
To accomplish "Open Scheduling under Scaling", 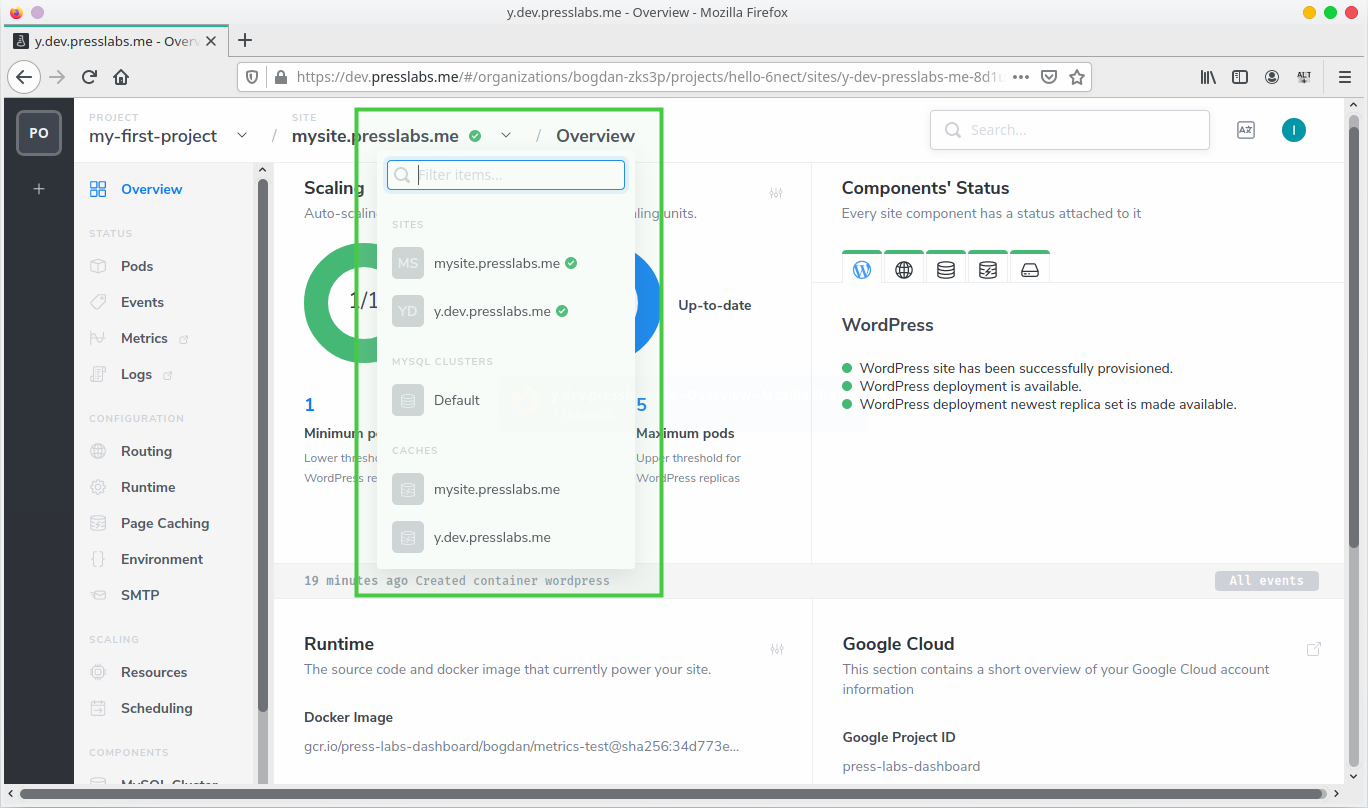I will 140,708.
